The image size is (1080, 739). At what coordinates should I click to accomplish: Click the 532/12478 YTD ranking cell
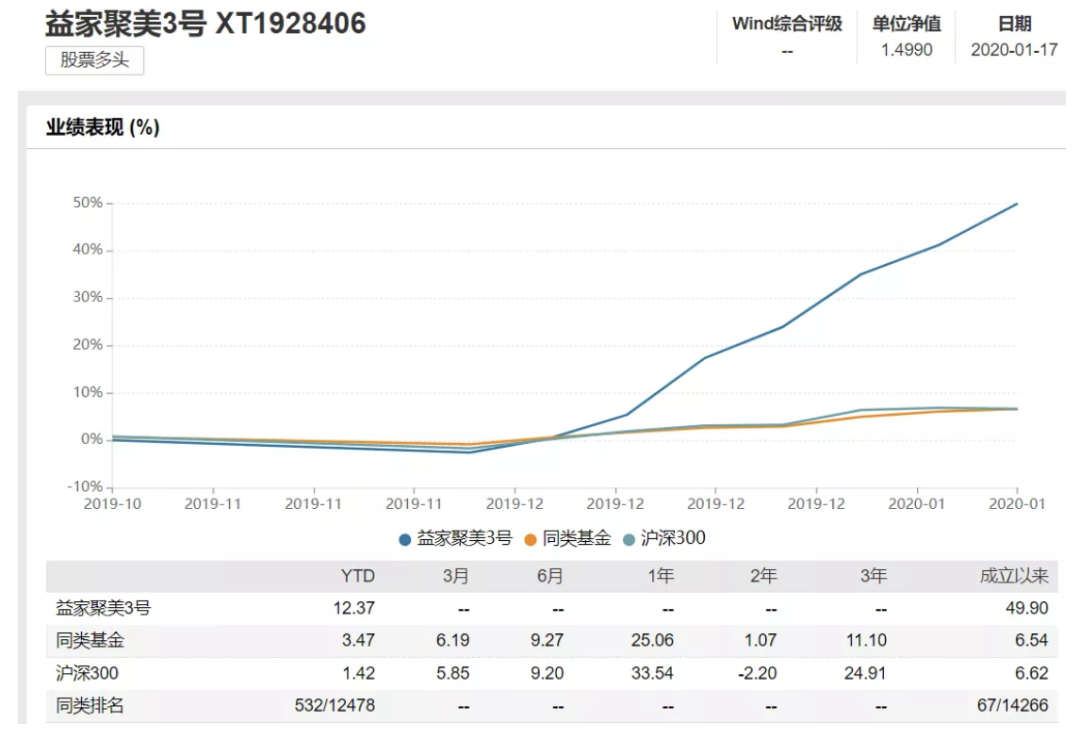(335, 706)
